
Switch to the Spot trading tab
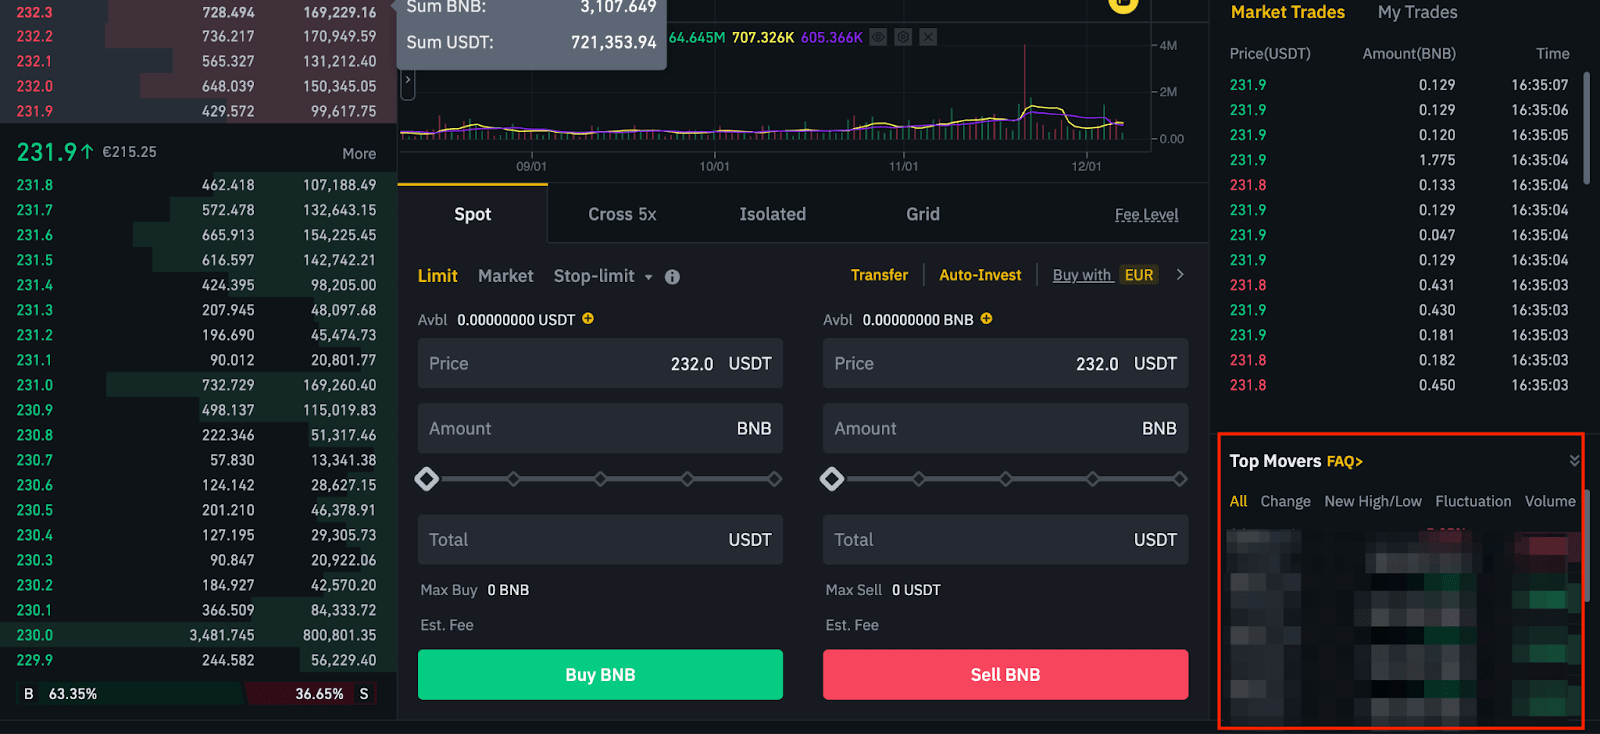[473, 214]
